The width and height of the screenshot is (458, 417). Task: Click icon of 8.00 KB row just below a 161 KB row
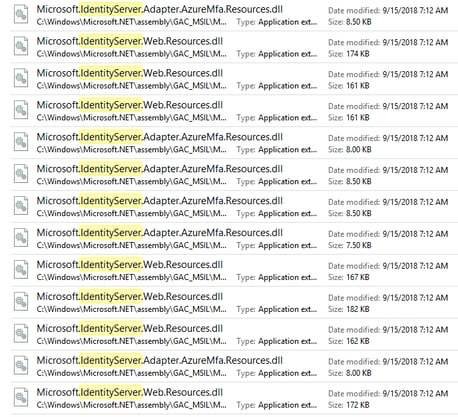(x=21, y=143)
